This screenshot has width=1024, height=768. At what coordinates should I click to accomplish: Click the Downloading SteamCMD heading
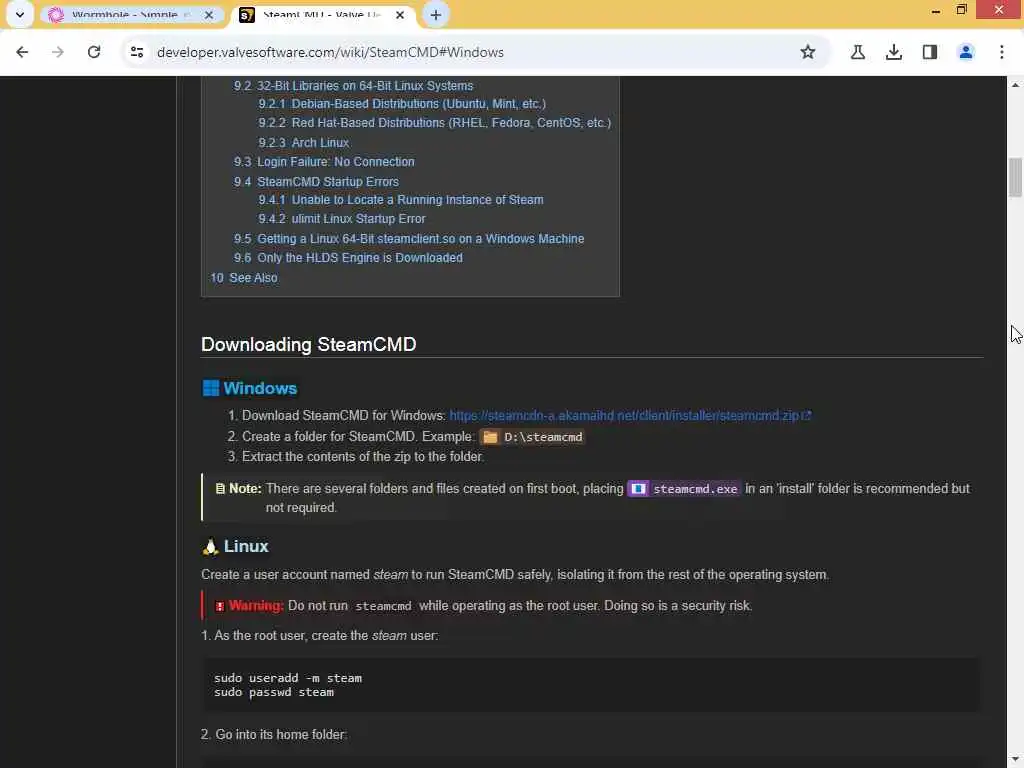(308, 345)
